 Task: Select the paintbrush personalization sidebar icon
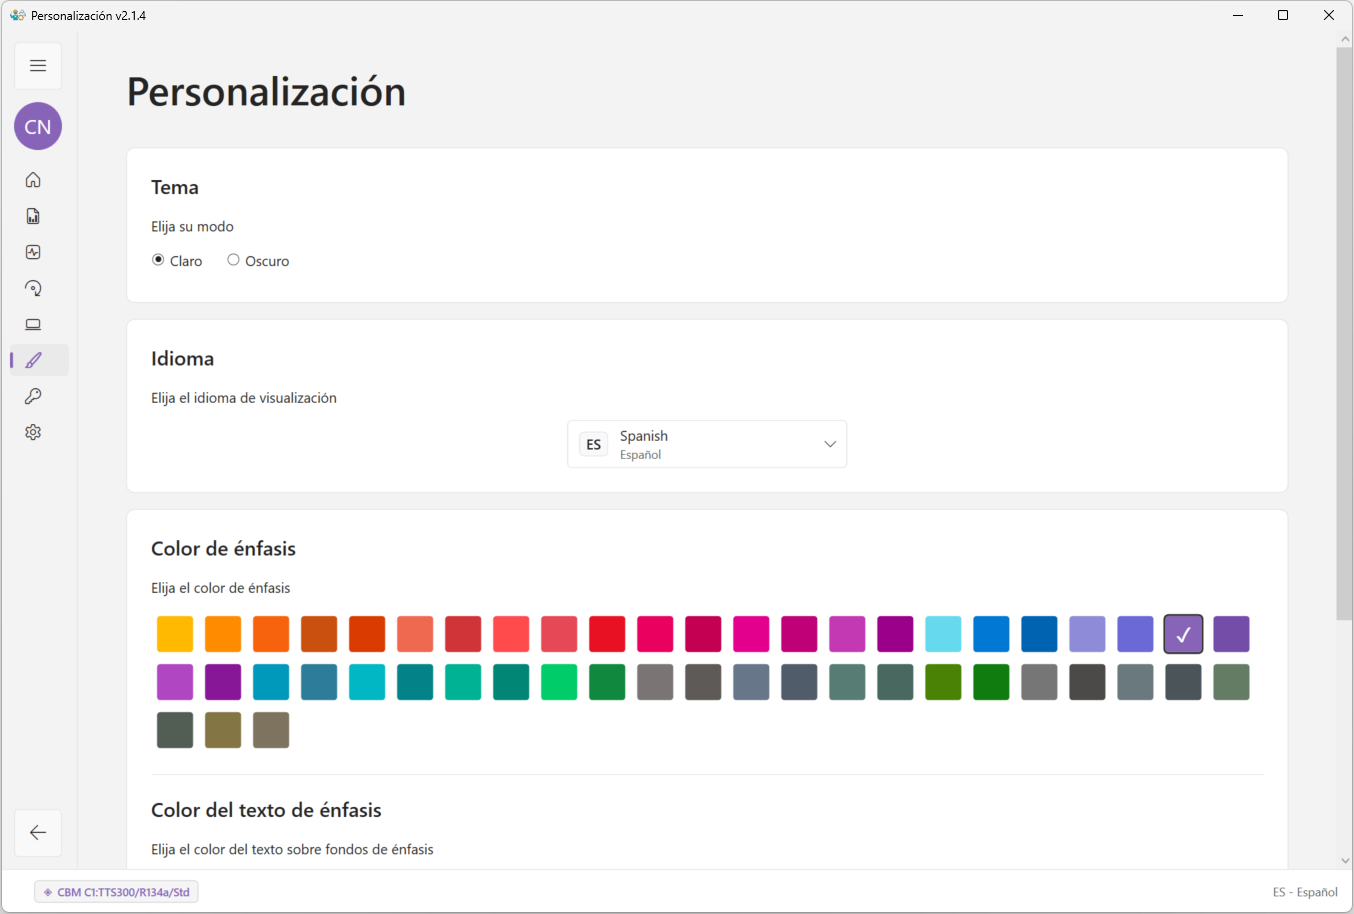click(x=33, y=360)
